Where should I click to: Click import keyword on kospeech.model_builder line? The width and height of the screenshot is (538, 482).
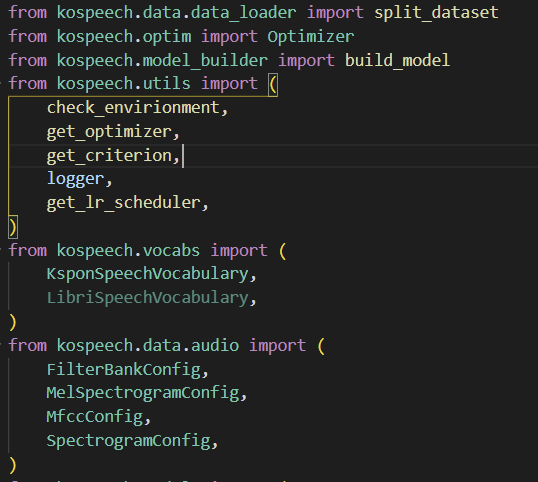[x=306, y=60]
